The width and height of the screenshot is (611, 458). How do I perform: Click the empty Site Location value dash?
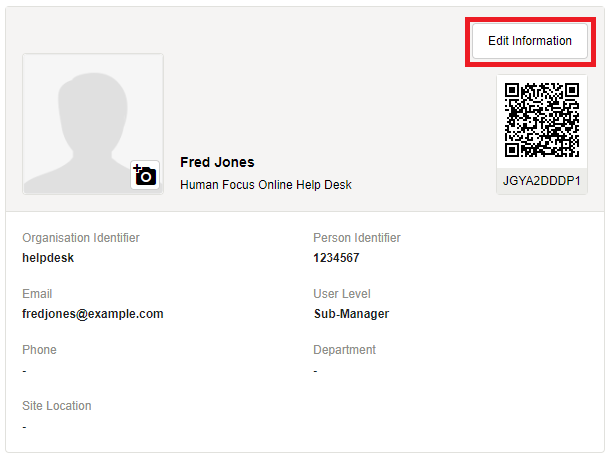(x=25, y=427)
